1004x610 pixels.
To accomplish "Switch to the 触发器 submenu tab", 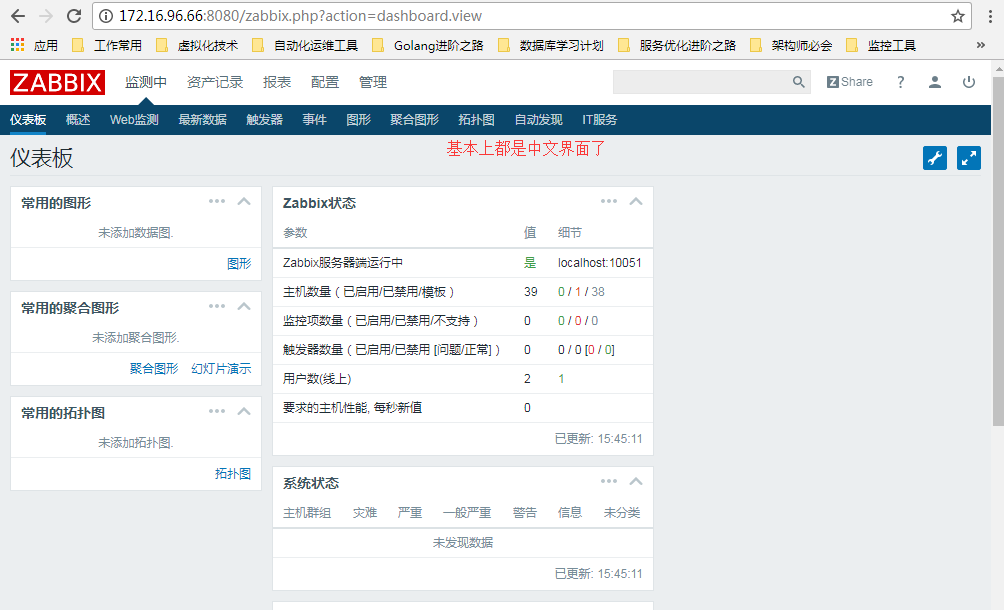I will (x=264, y=120).
